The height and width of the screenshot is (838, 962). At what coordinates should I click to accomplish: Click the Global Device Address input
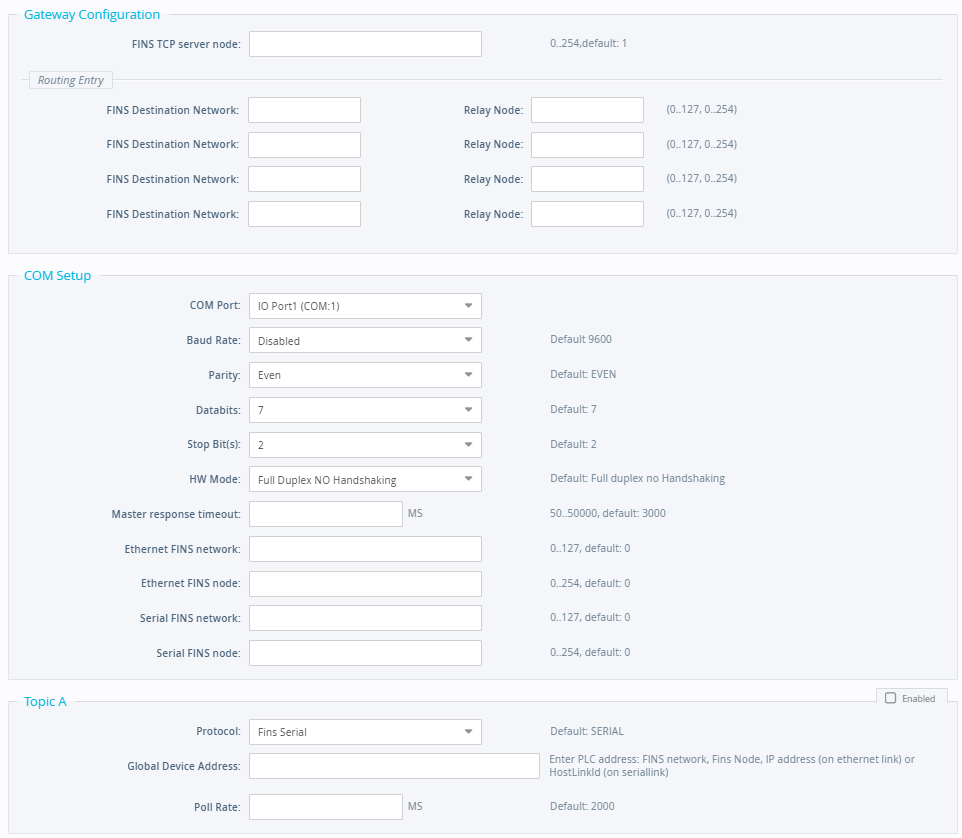(394, 765)
